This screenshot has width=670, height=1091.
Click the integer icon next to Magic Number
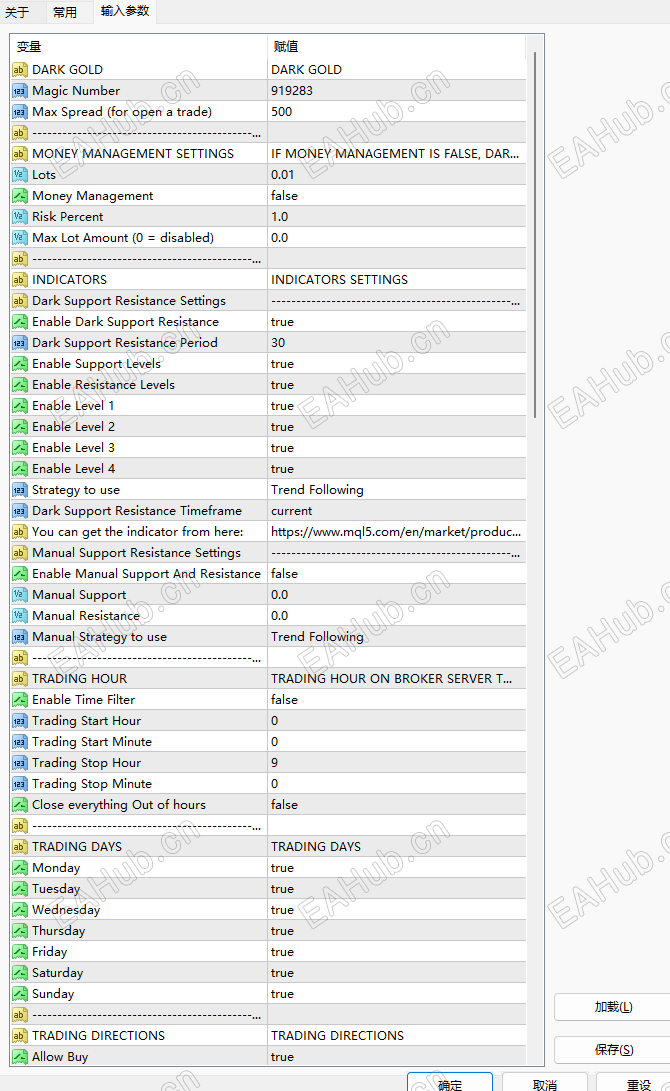(x=19, y=90)
